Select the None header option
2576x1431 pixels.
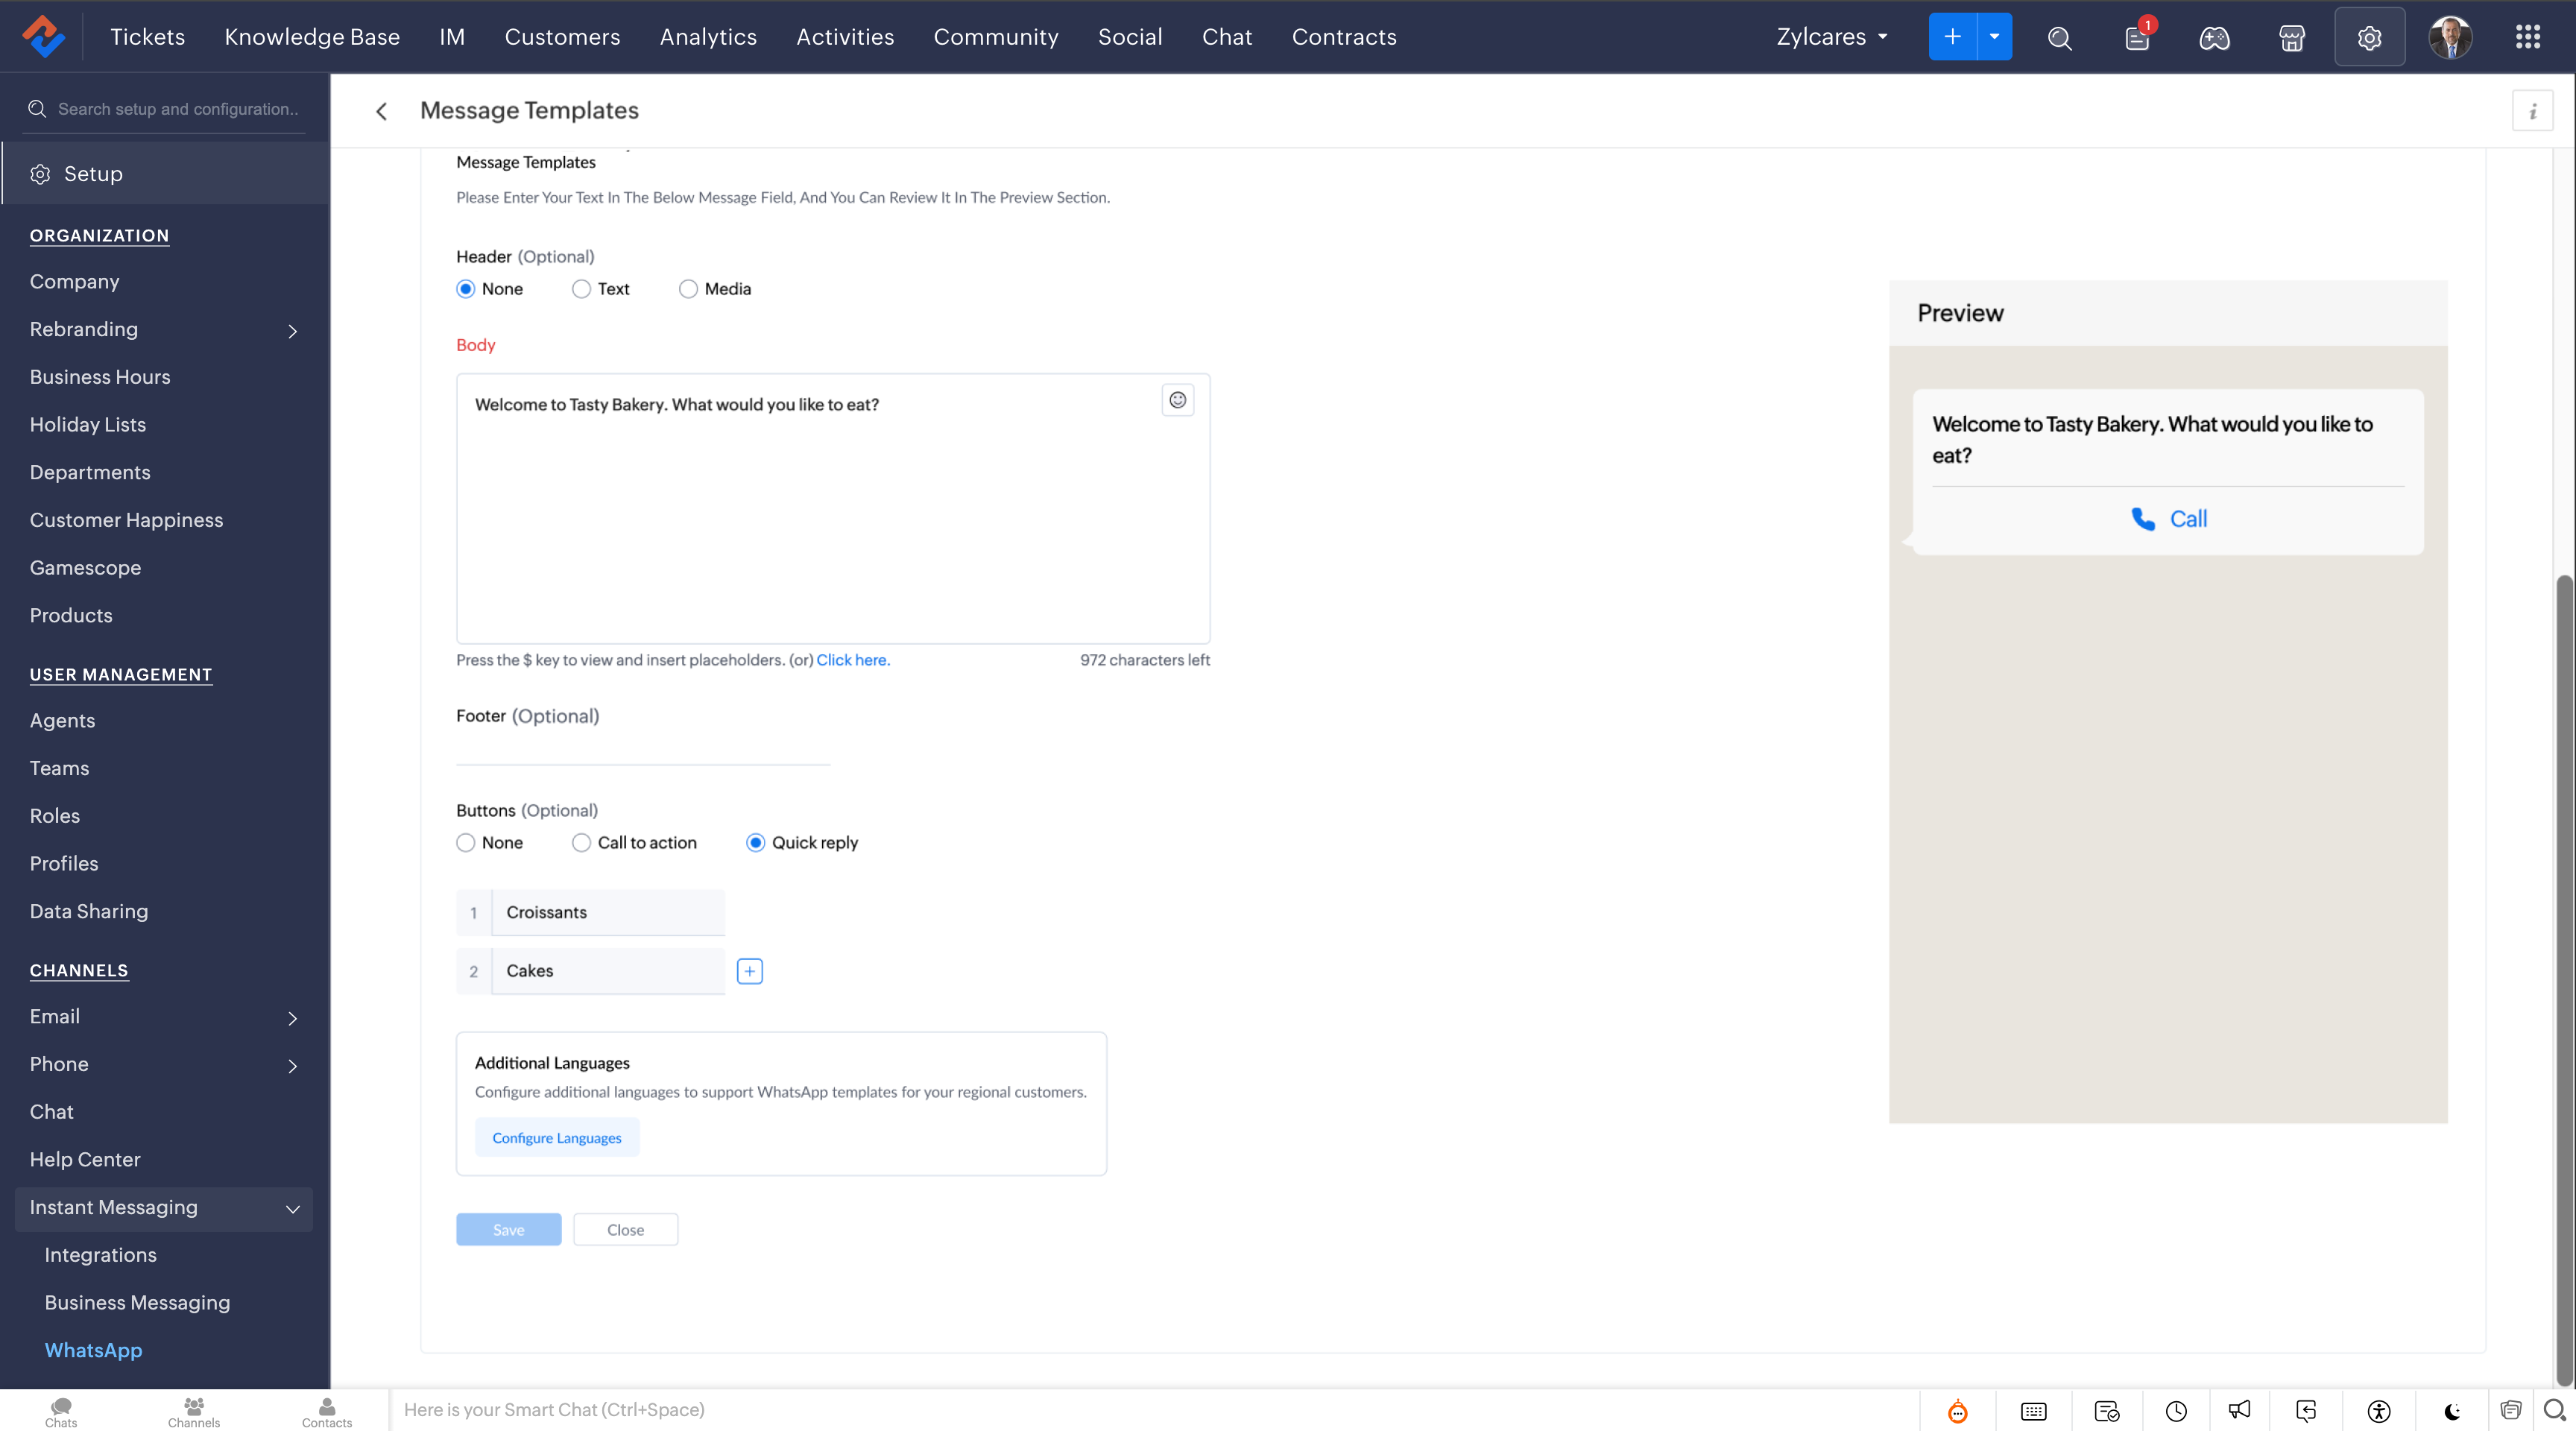point(465,289)
